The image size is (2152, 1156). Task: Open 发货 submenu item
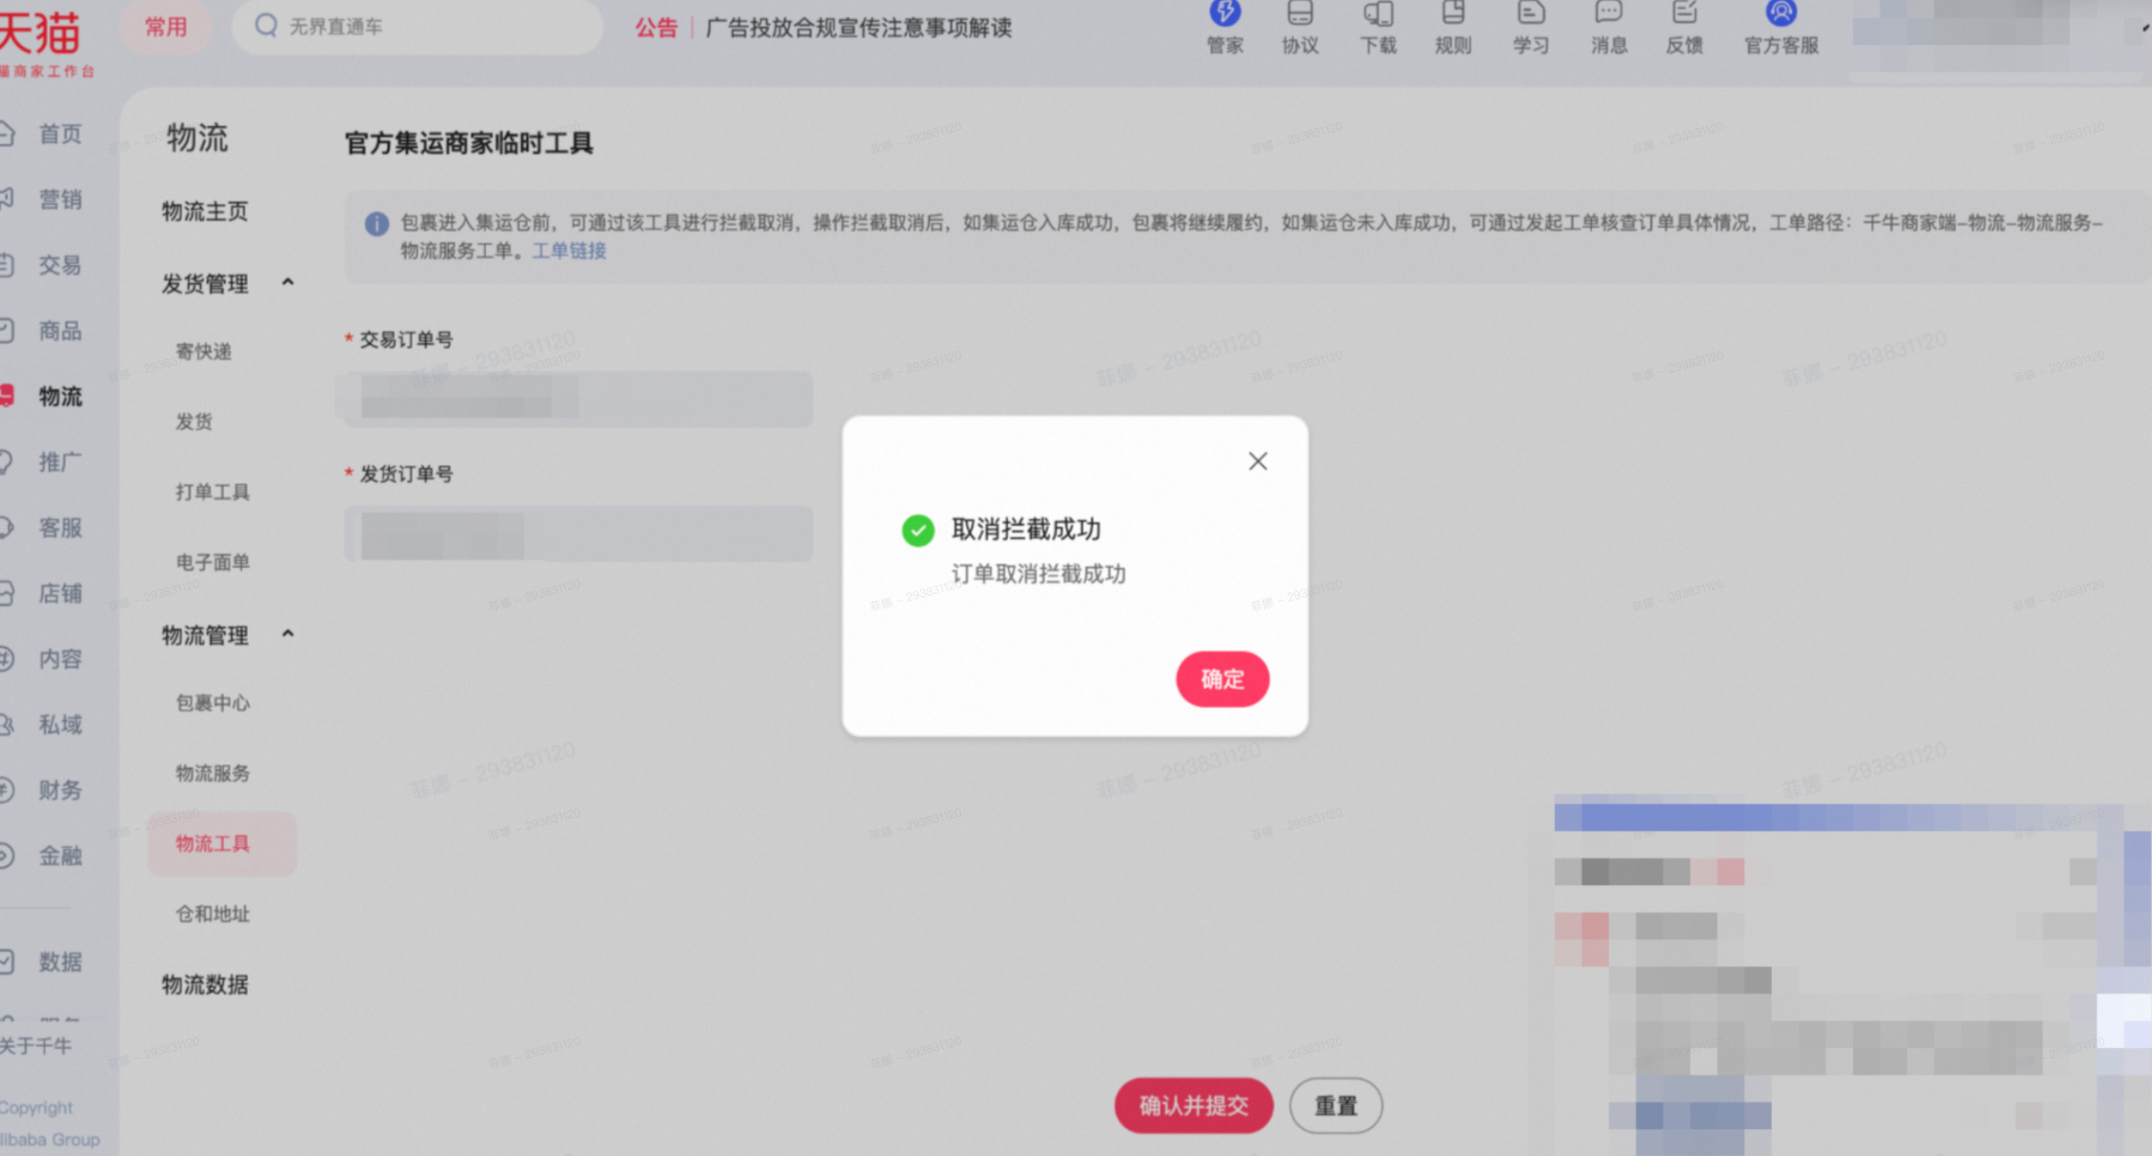194,421
